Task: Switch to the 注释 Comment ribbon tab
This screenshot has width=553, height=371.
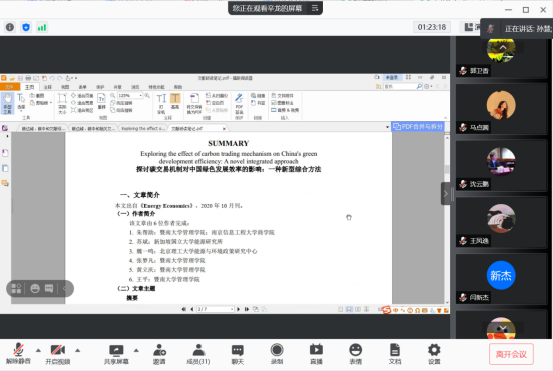Action: 47,87
